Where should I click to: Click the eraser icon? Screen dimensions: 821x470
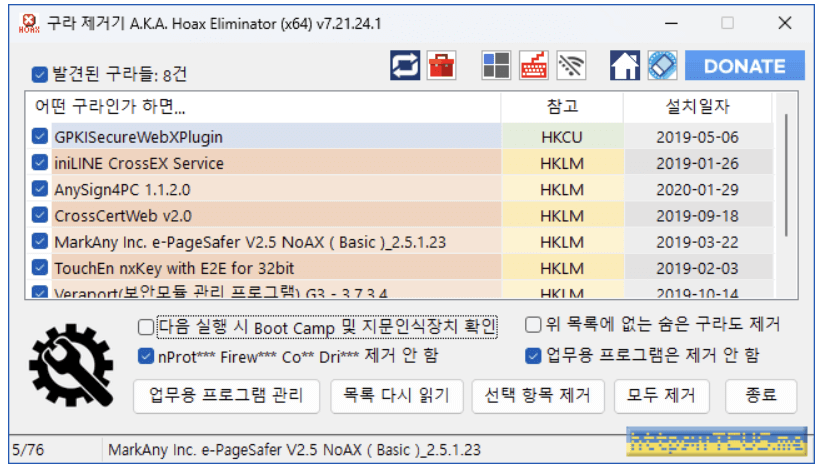(662, 65)
